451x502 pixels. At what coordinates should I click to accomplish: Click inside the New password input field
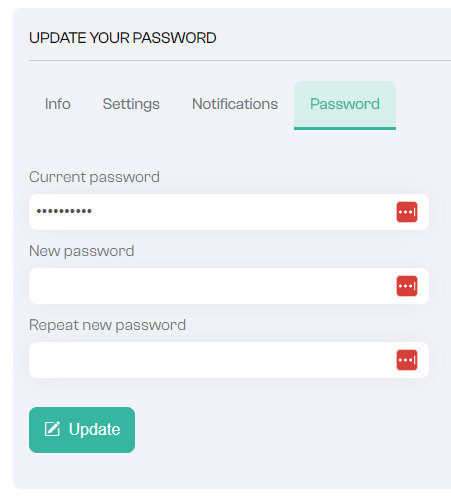tap(229, 286)
